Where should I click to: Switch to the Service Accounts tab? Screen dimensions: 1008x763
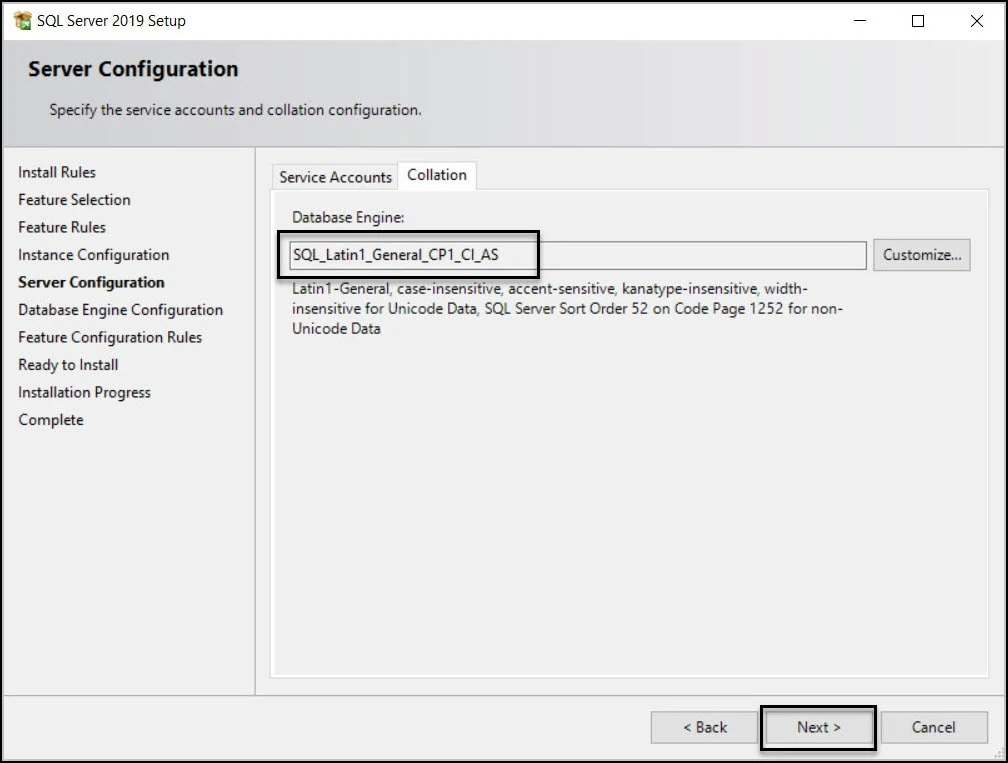coord(335,177)
